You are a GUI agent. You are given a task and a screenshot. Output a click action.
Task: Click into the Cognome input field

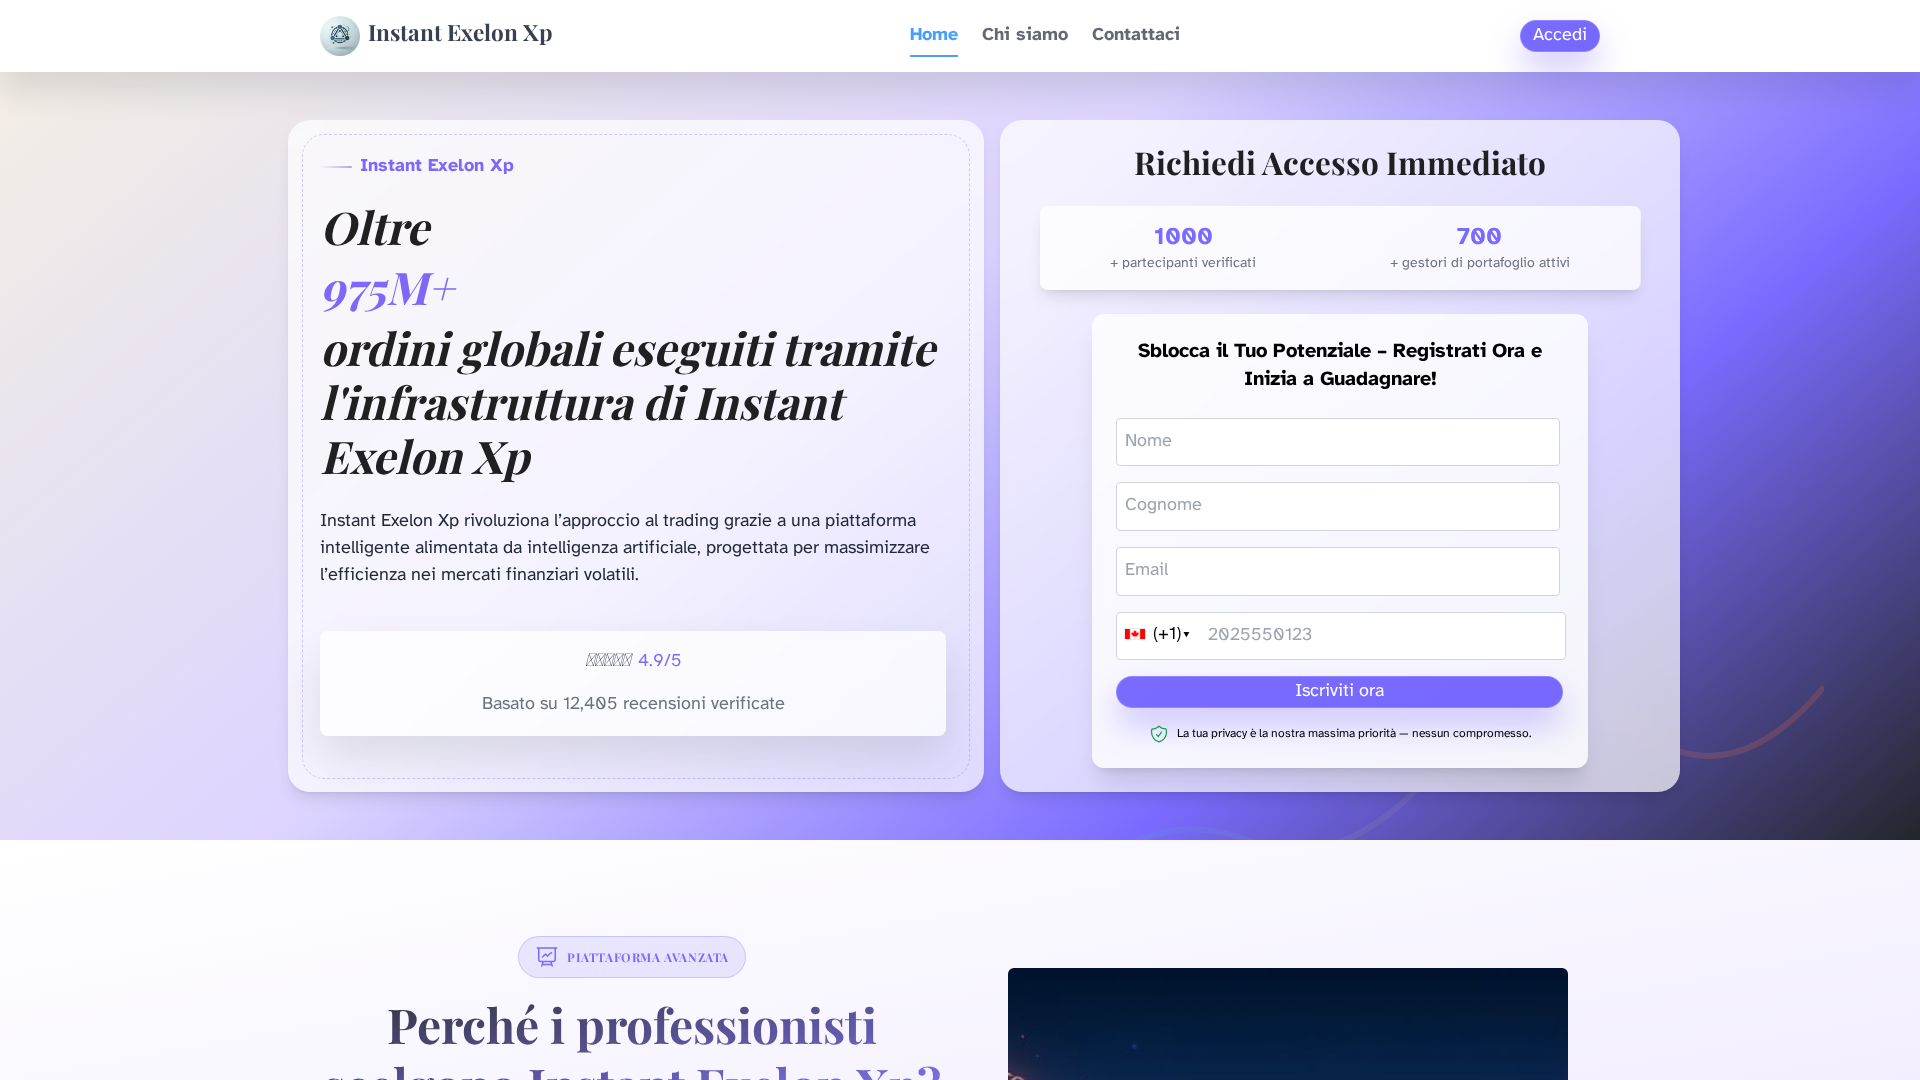[x=1337, y=506]
